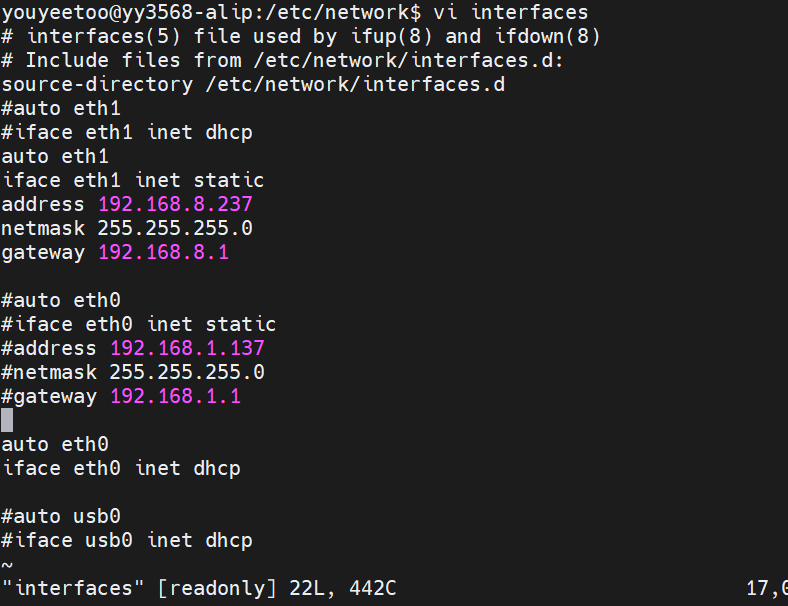Click the uncommented netmask 255.255.255.0 value

[x=175, y=228]
